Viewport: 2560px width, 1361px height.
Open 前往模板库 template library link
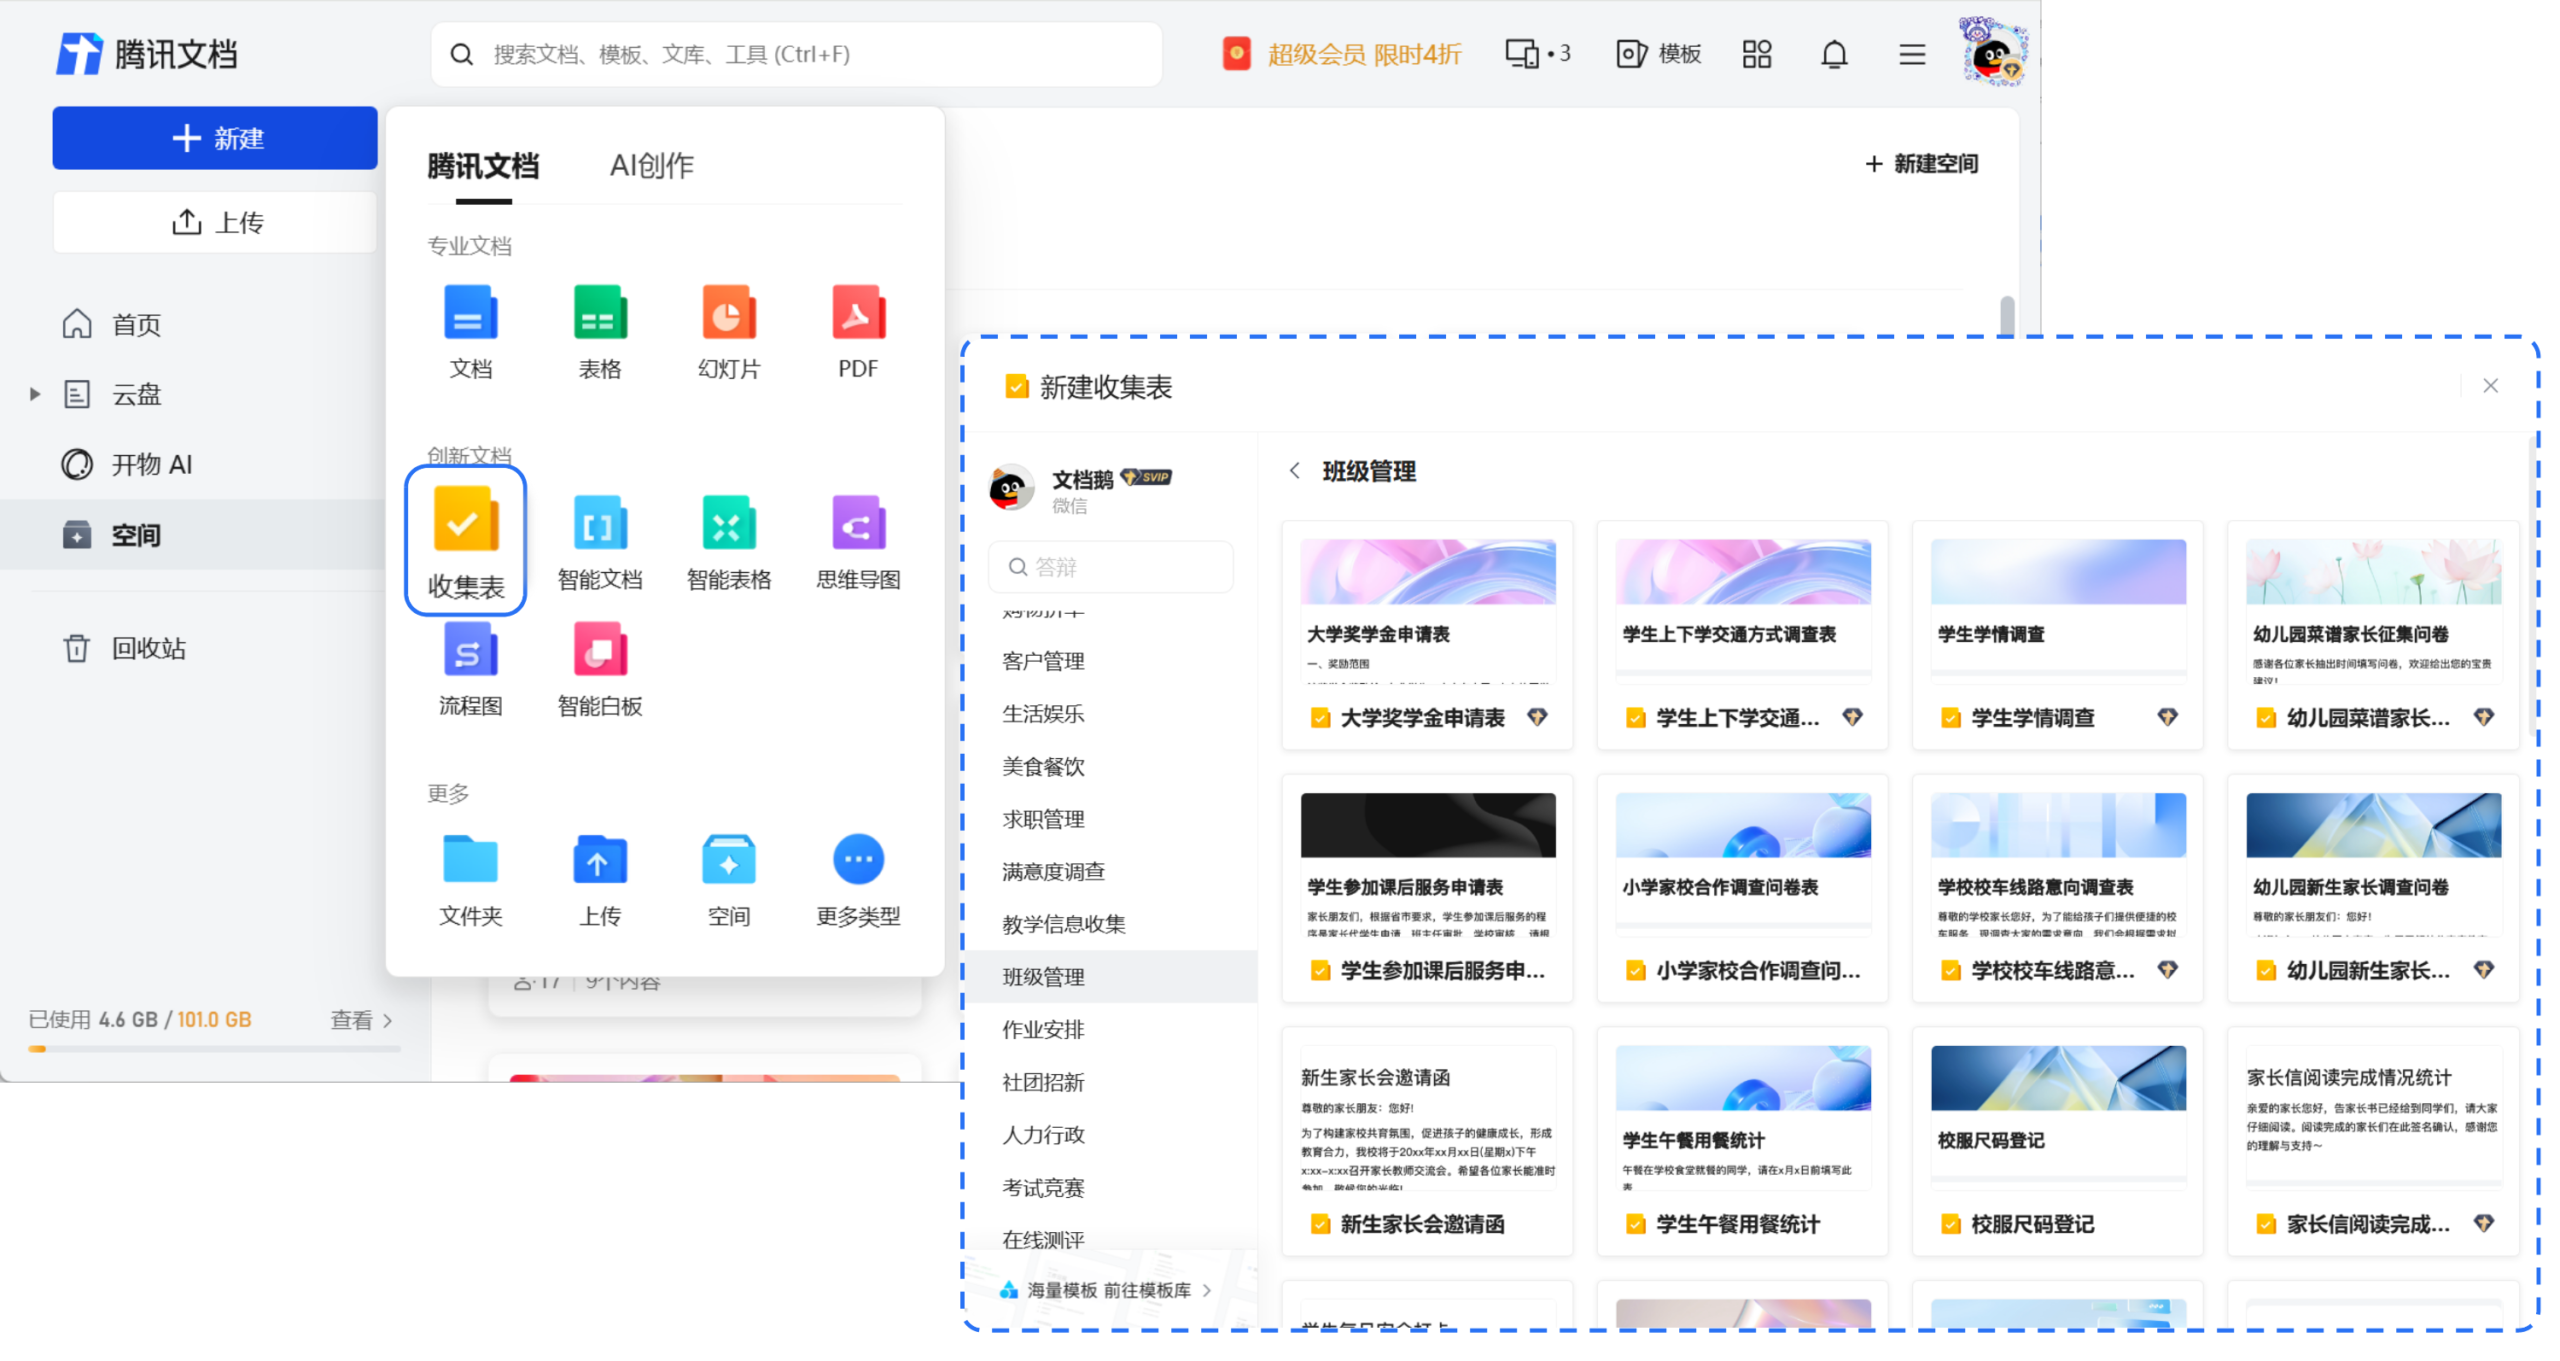[1148, 1291]
